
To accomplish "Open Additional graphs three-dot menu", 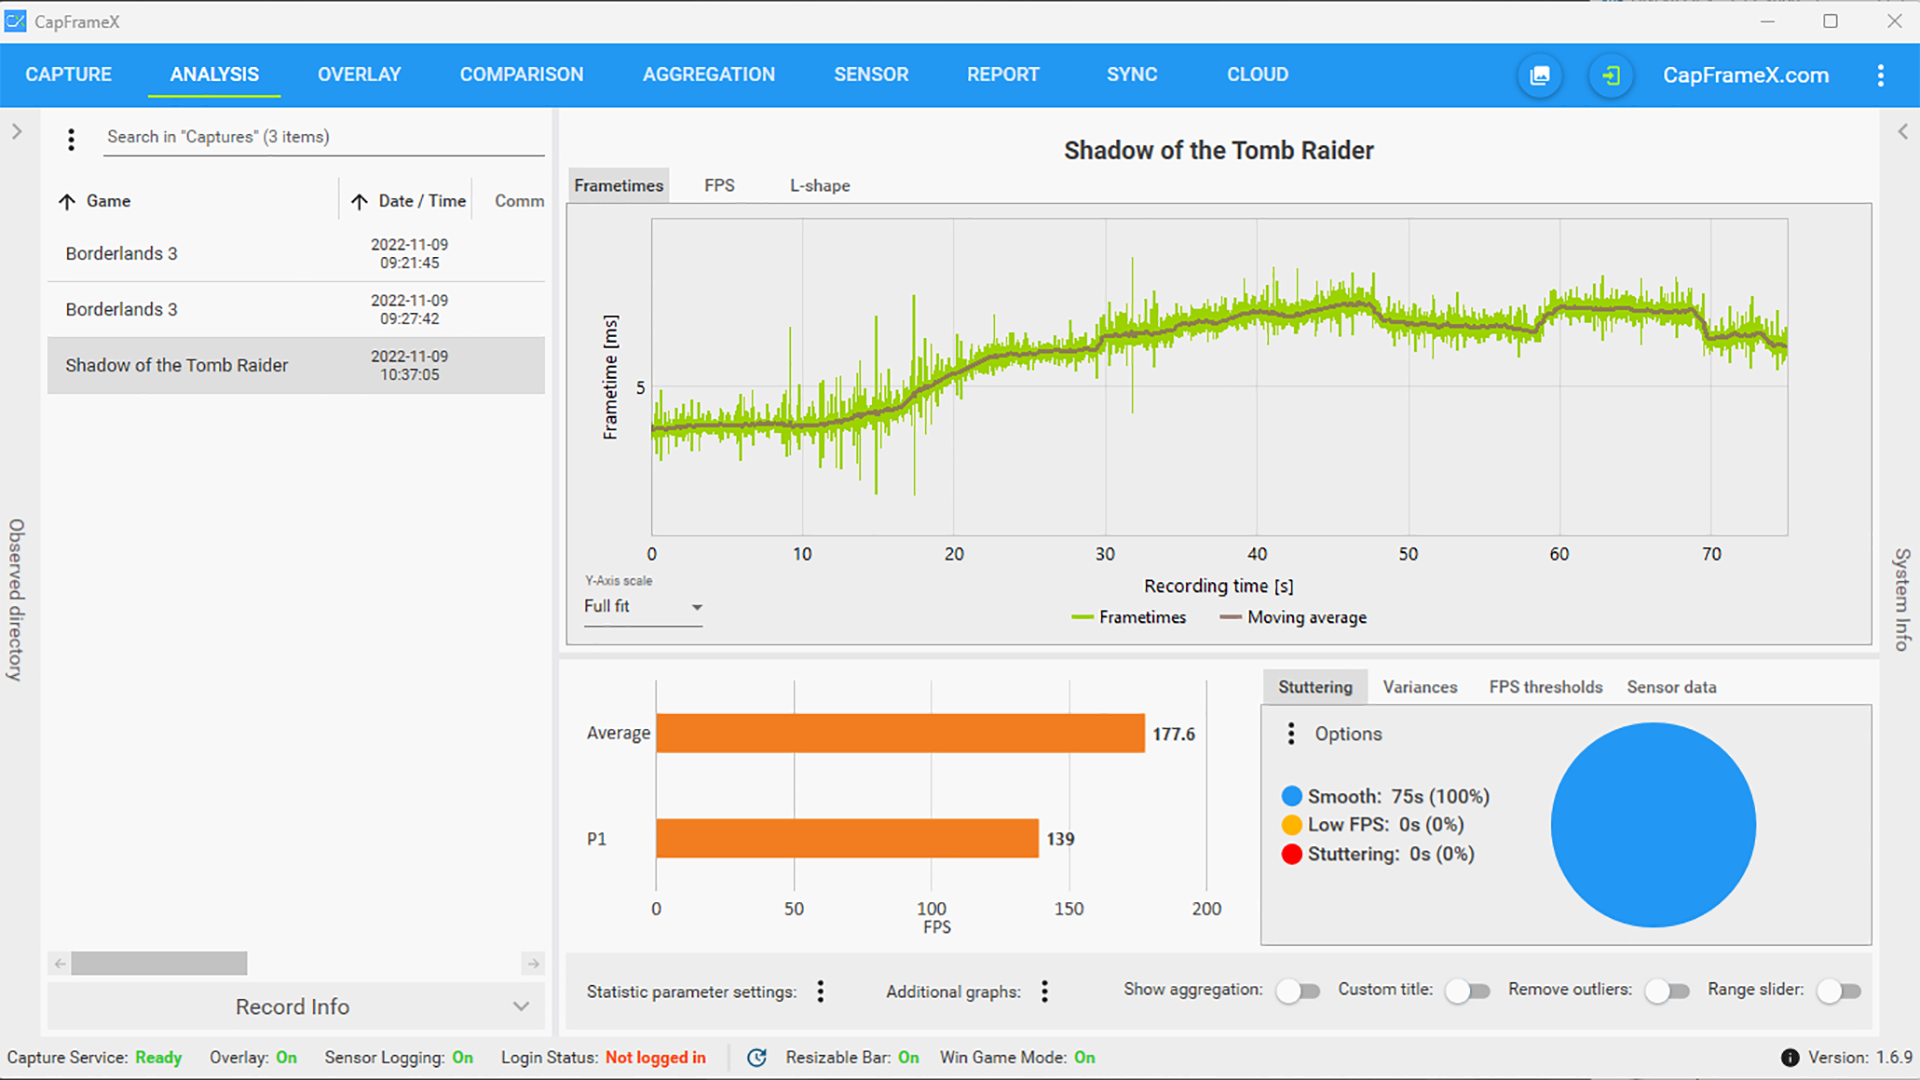I will (x=1044, y=991).
